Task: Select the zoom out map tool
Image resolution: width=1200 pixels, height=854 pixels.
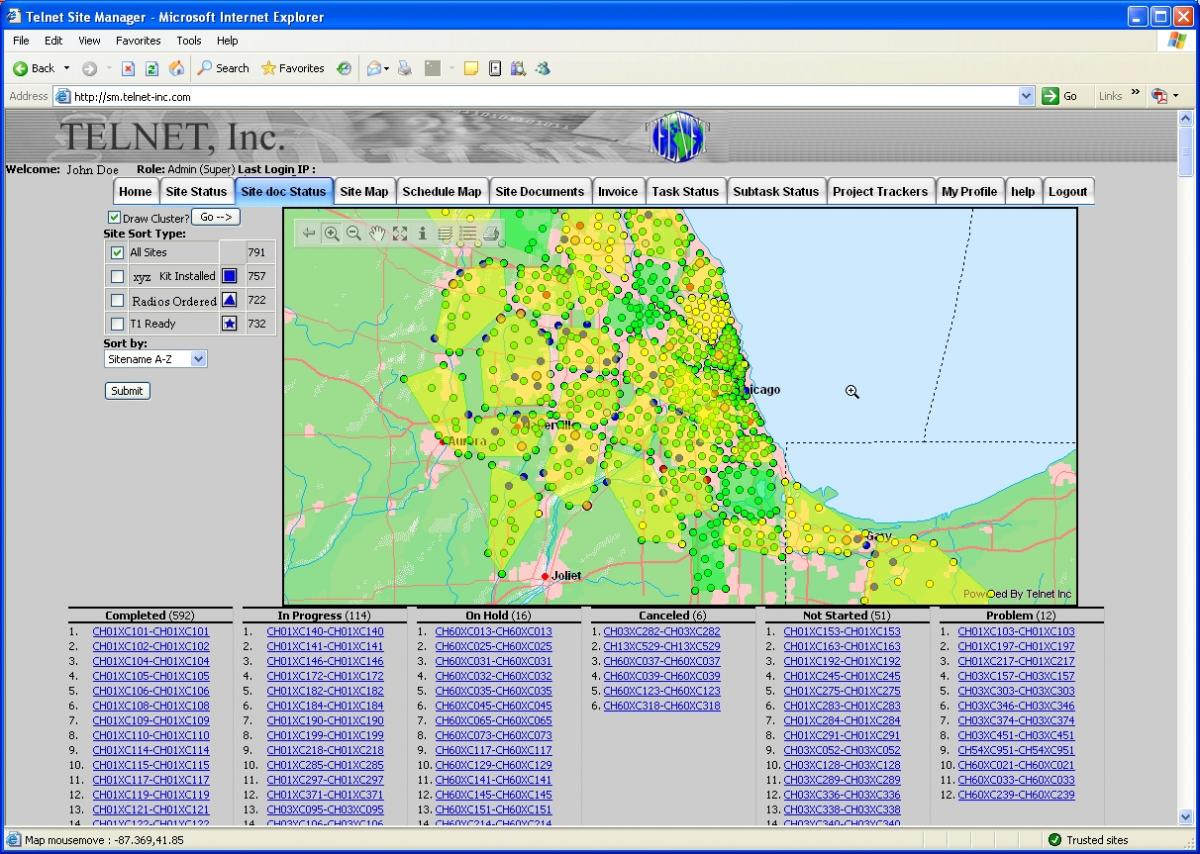Action: click(x=354, y=233)
